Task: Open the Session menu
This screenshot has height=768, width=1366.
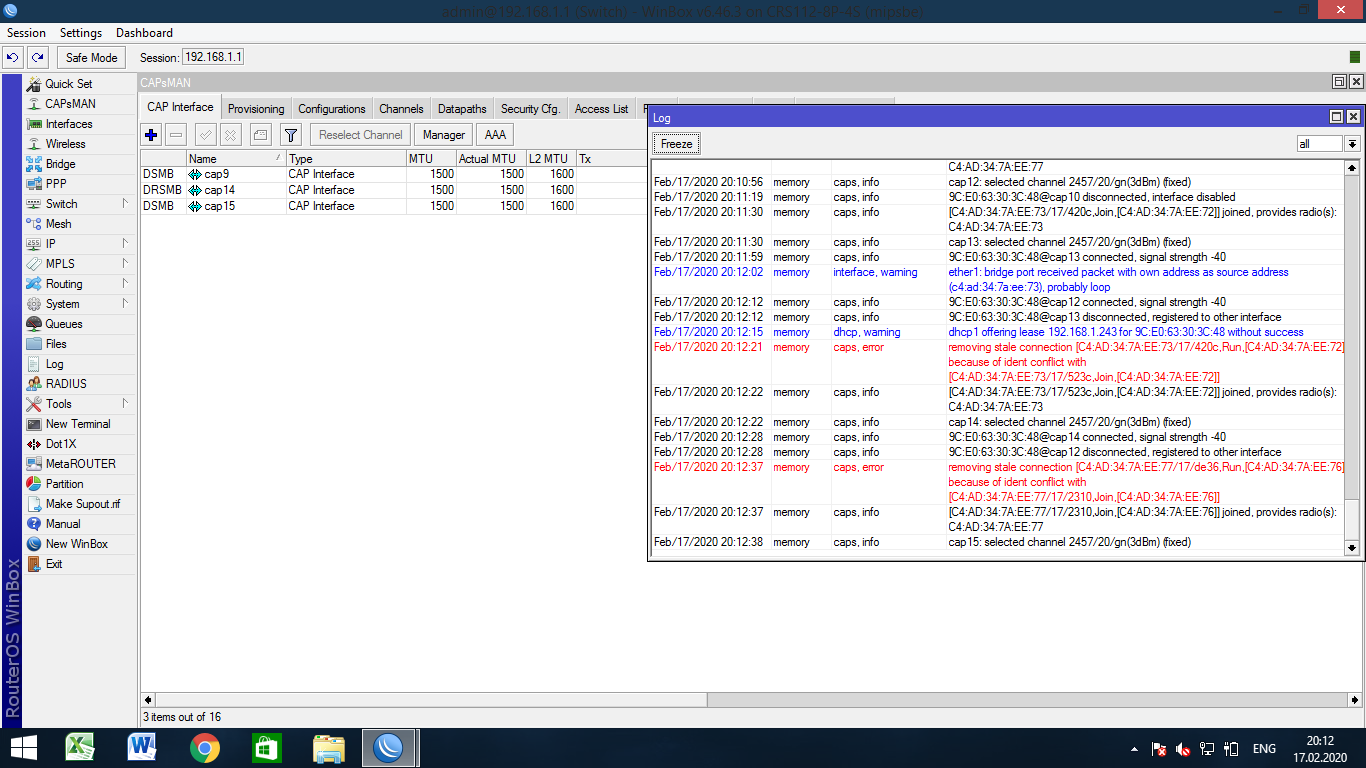Action: point(26,33)
